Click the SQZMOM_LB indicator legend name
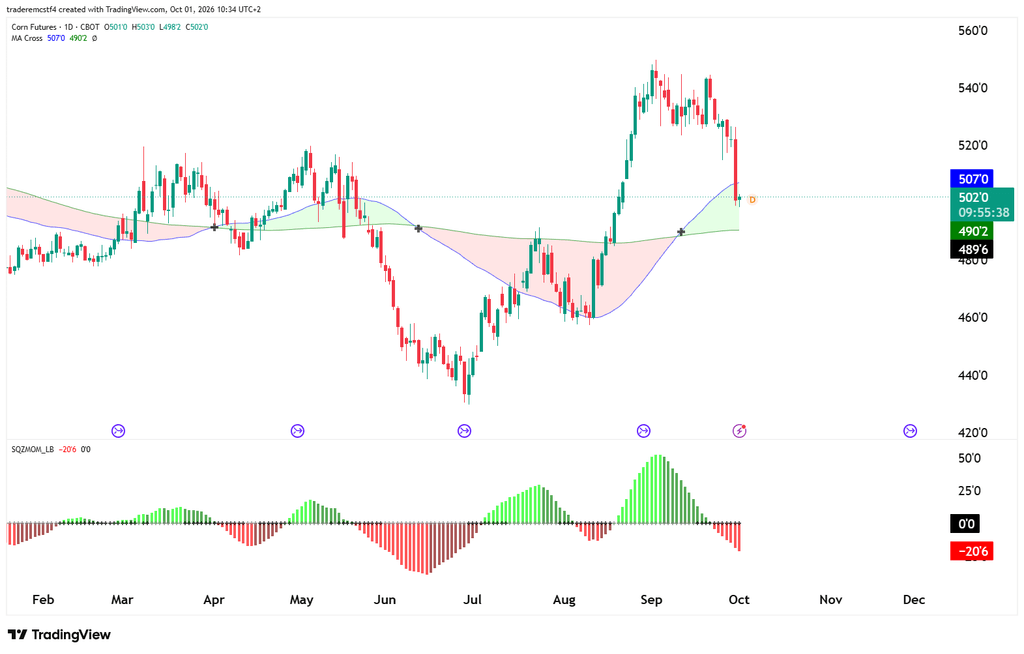The width and height of the screenshot is (1024, 654). point(33,450)
